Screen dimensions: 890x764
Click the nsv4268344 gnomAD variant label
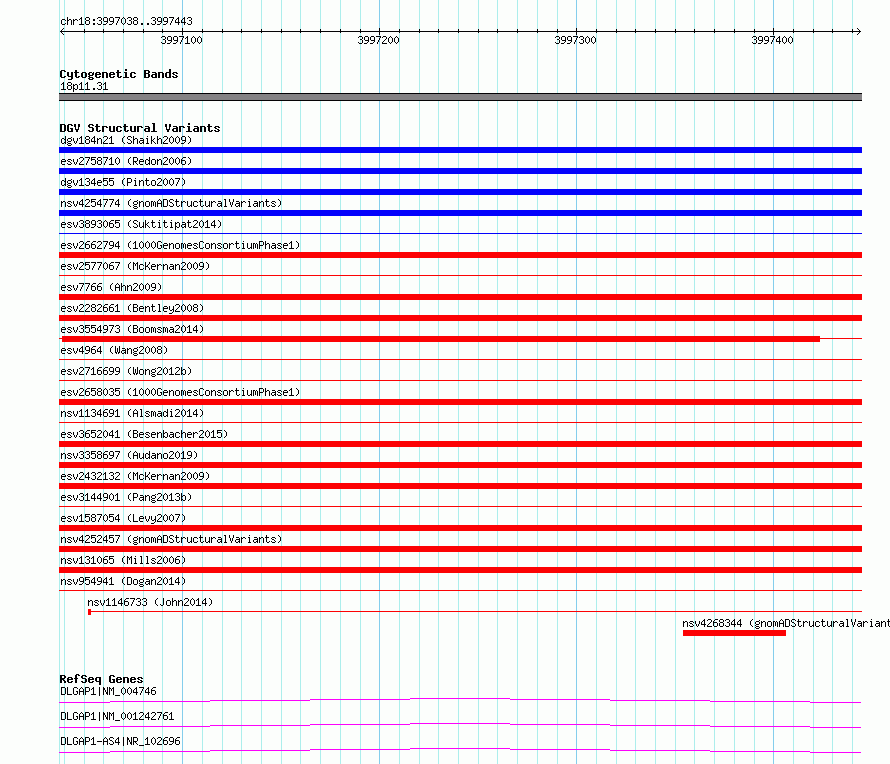pos(786,623)
